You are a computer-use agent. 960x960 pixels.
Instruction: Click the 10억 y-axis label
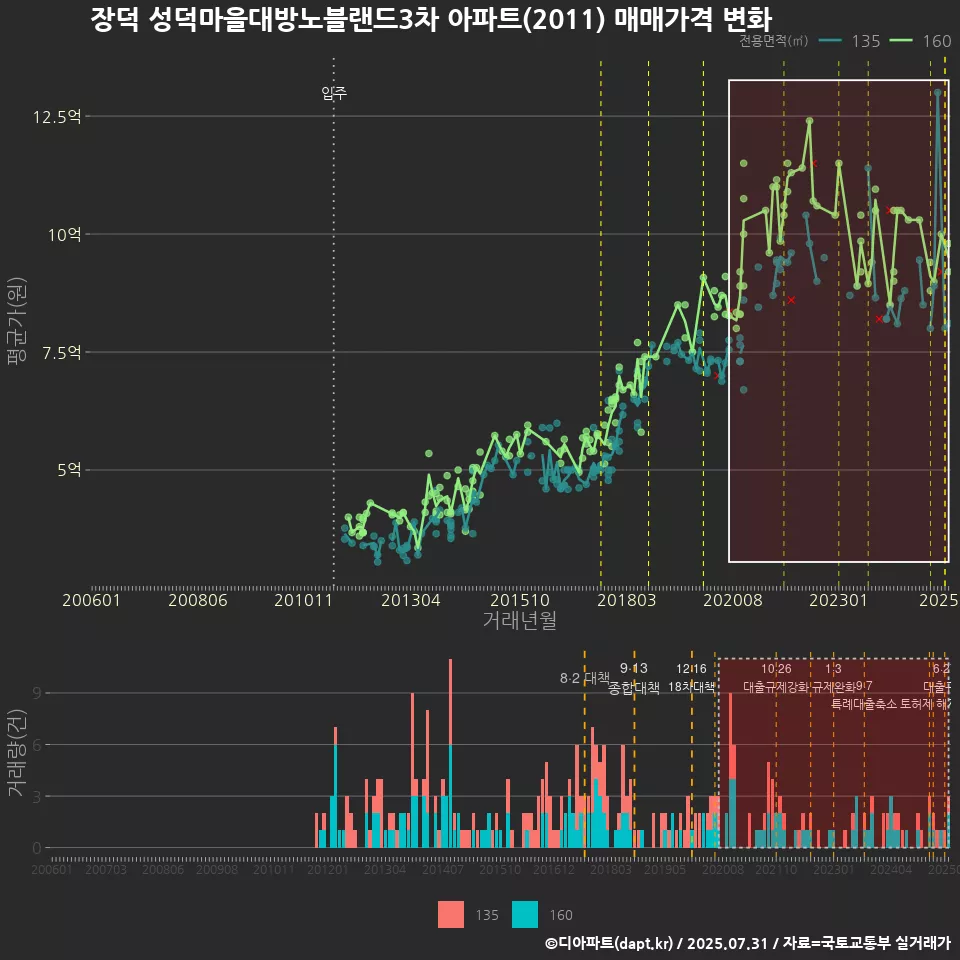[65, 234]
